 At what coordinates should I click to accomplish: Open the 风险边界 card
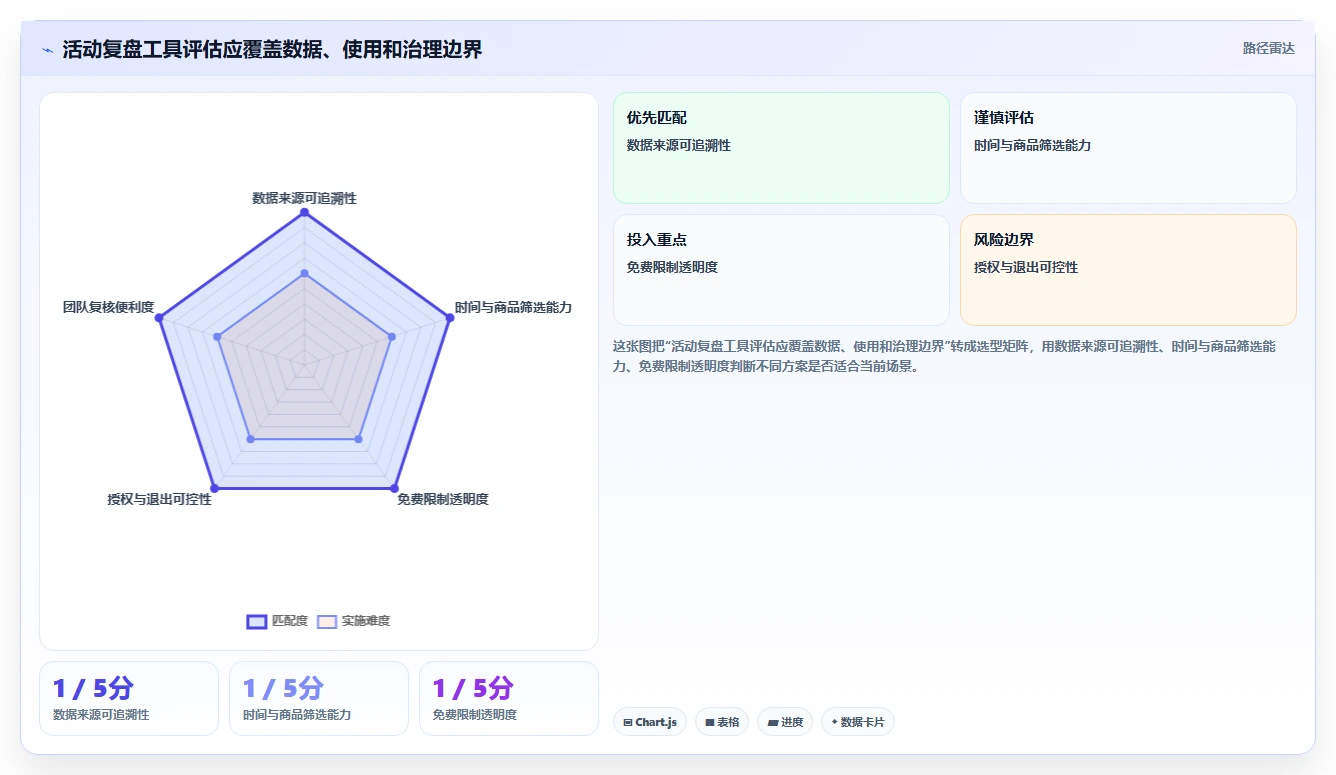tap(1128, 270)
